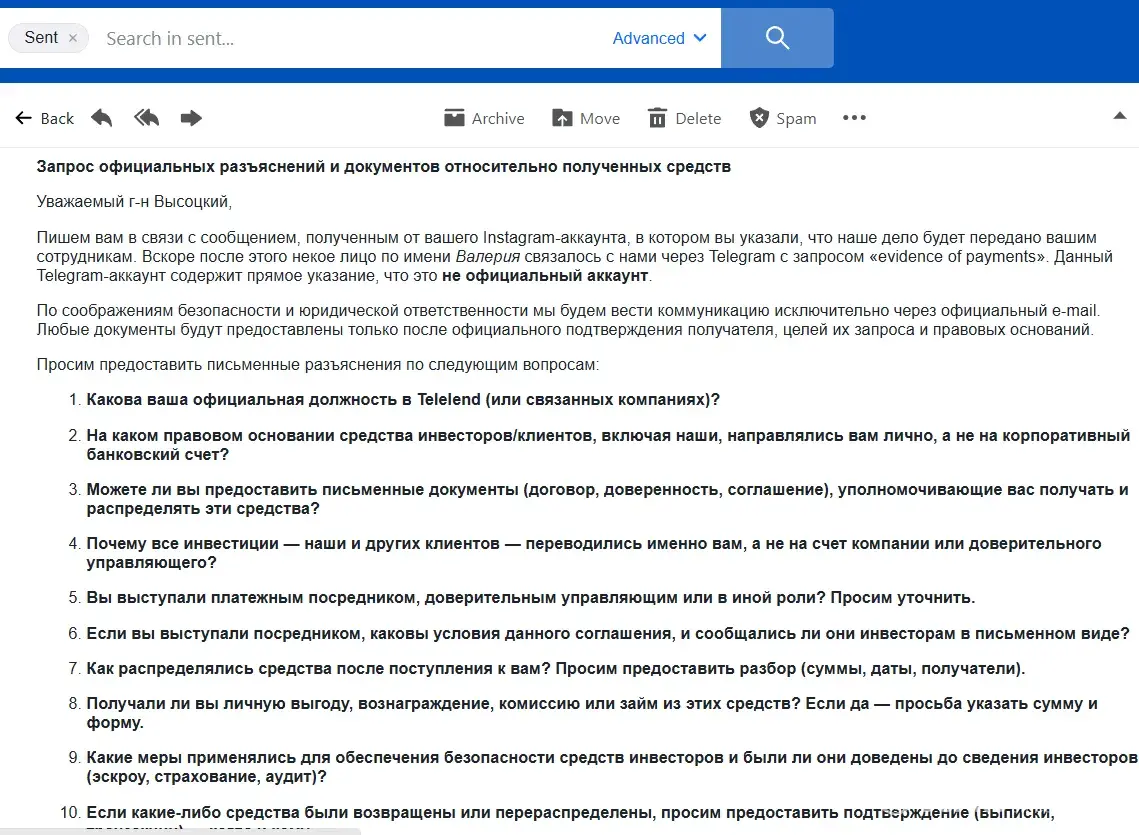Expand the Advanced search options
Viewport: 1139px width, 835px height.
pyautogui.click(x=659, y=38)
